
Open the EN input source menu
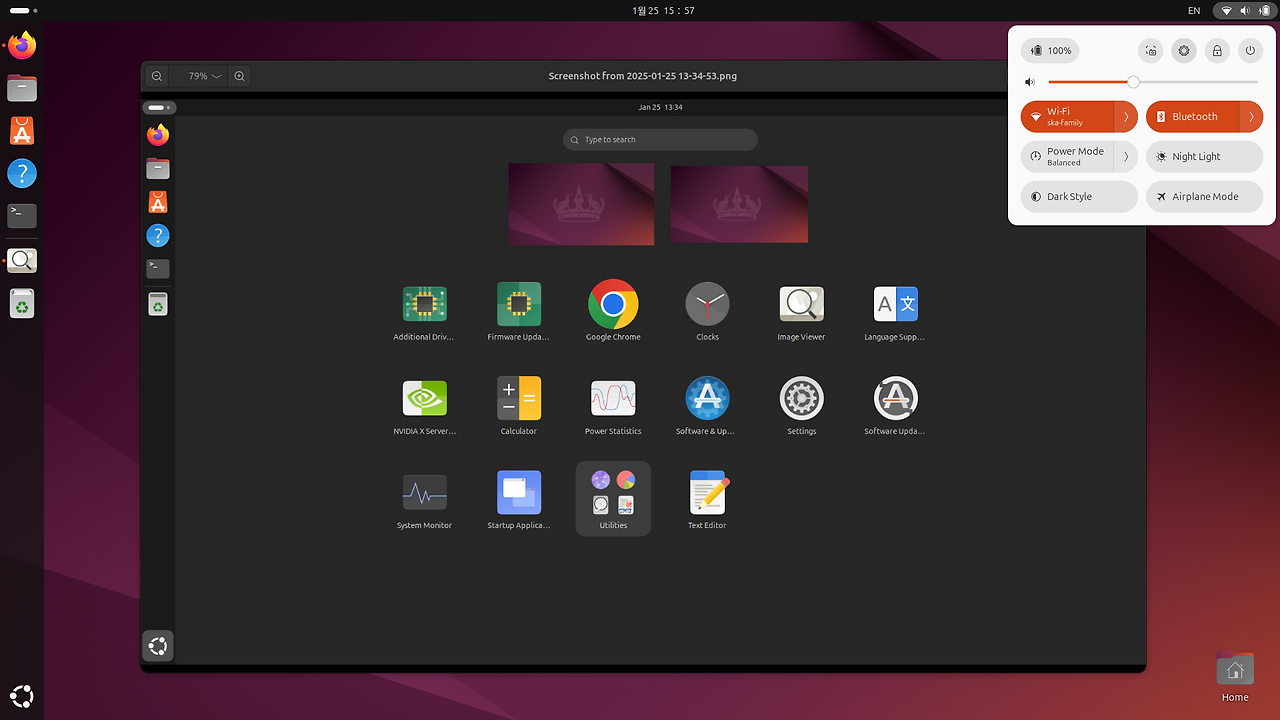1194,10
